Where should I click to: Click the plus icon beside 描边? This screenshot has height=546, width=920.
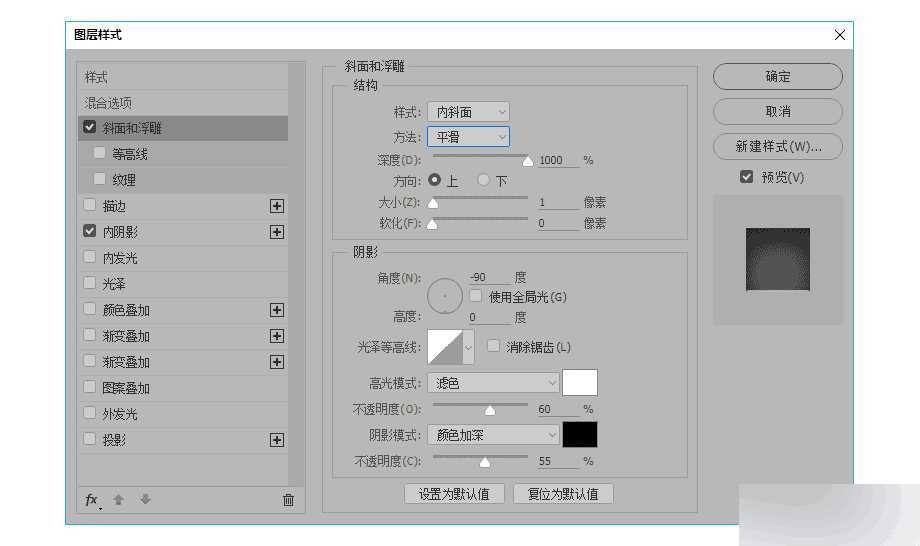point(277,206)
